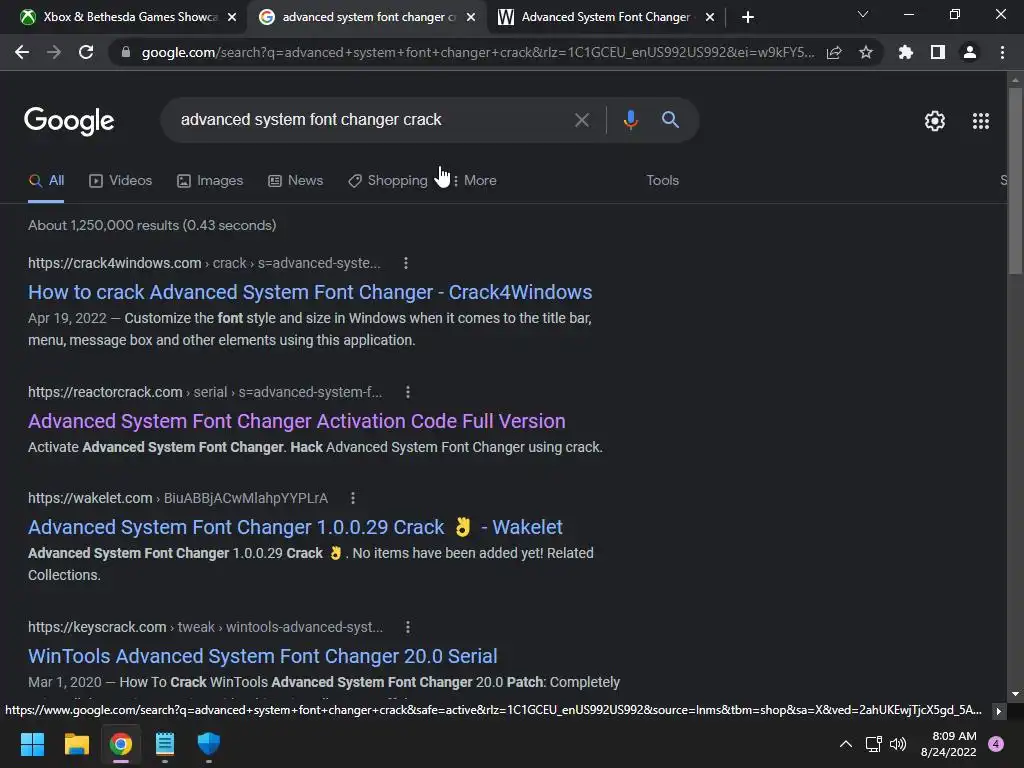Toggle the Chrome side panel

tap(938, 52)
